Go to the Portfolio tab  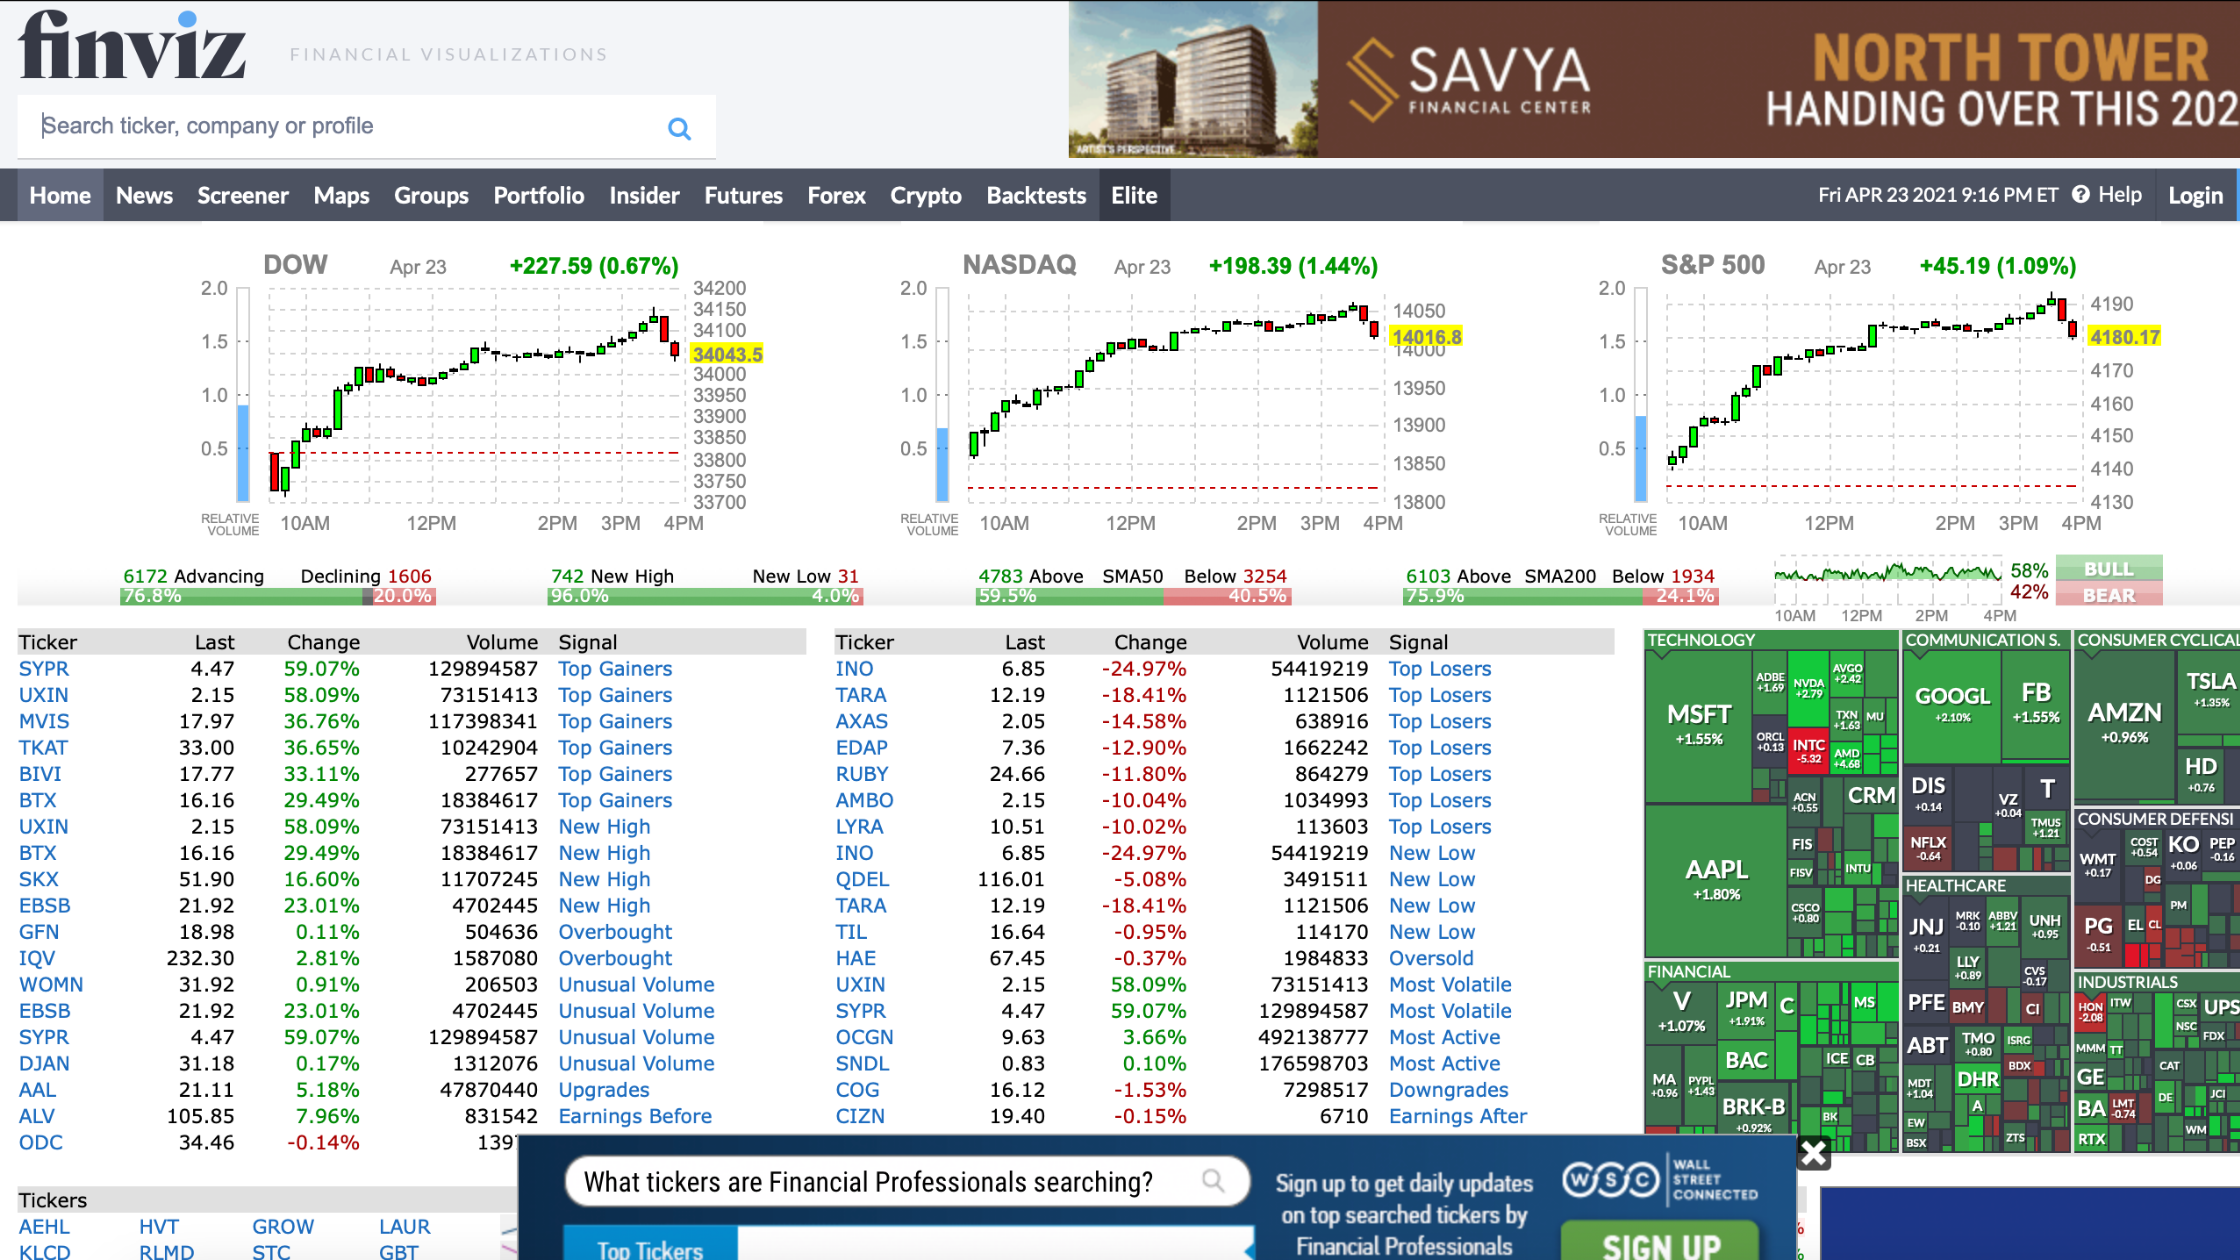point(539,195)
